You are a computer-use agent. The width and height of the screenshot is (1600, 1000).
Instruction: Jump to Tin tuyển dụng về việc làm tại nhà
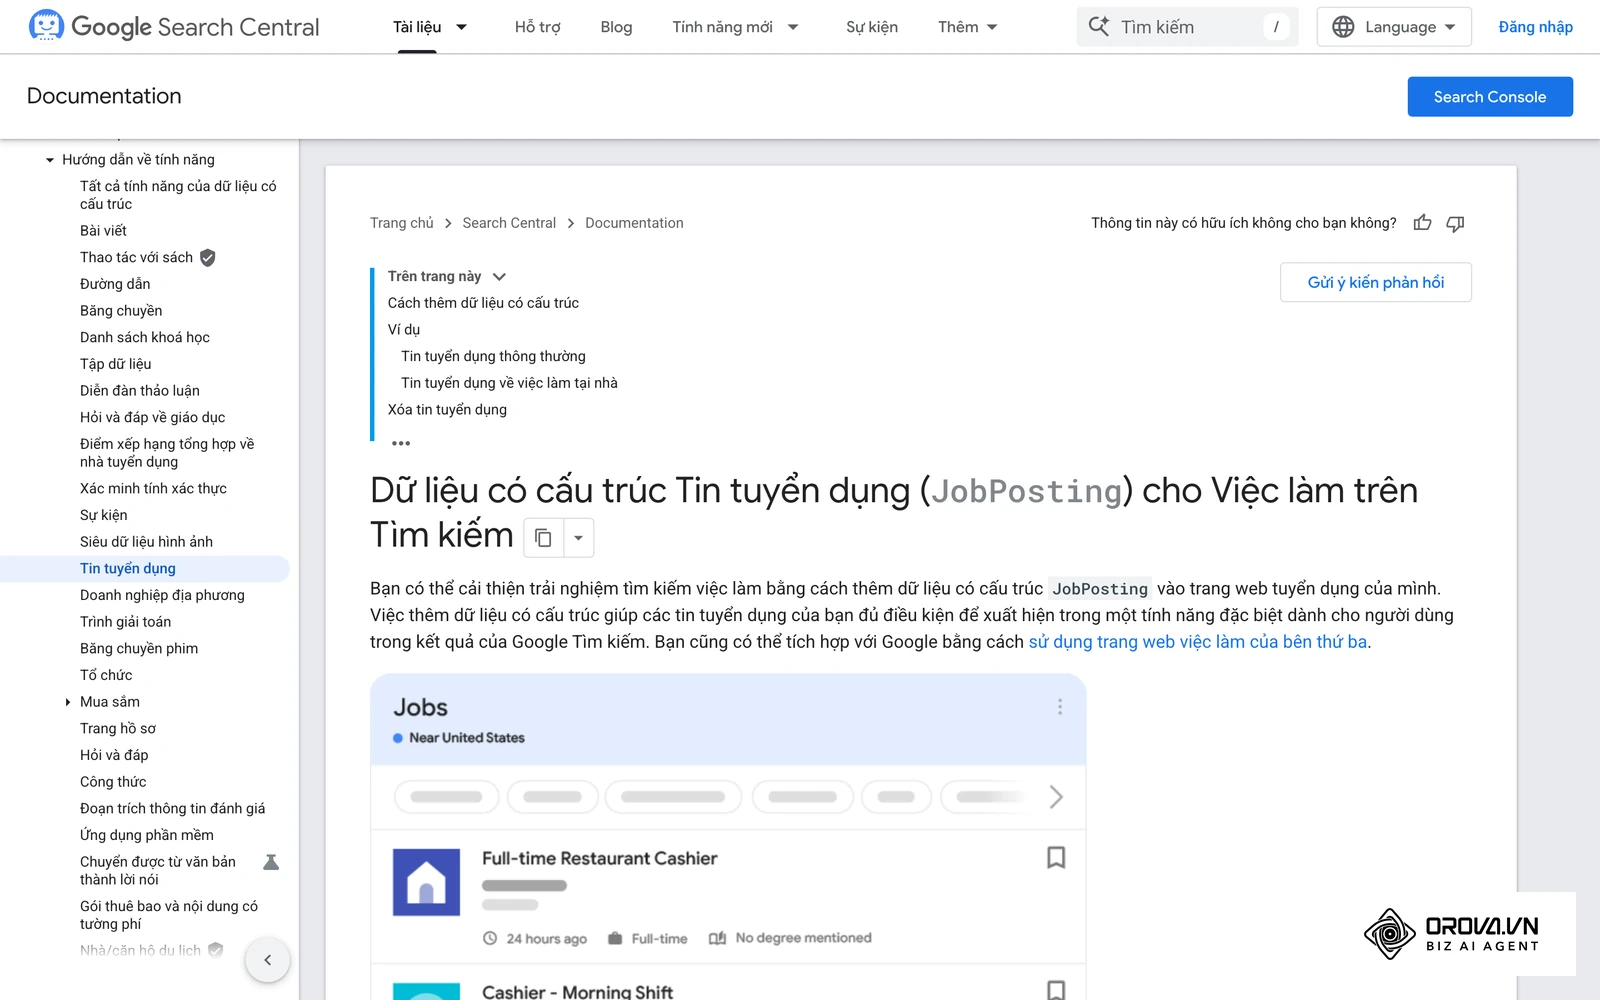[x=509, y=383]
